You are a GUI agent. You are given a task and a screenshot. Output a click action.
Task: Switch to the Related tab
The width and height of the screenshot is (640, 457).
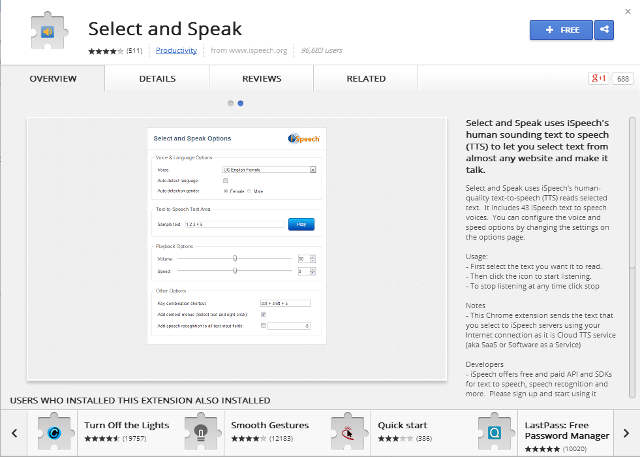[366, 79]
